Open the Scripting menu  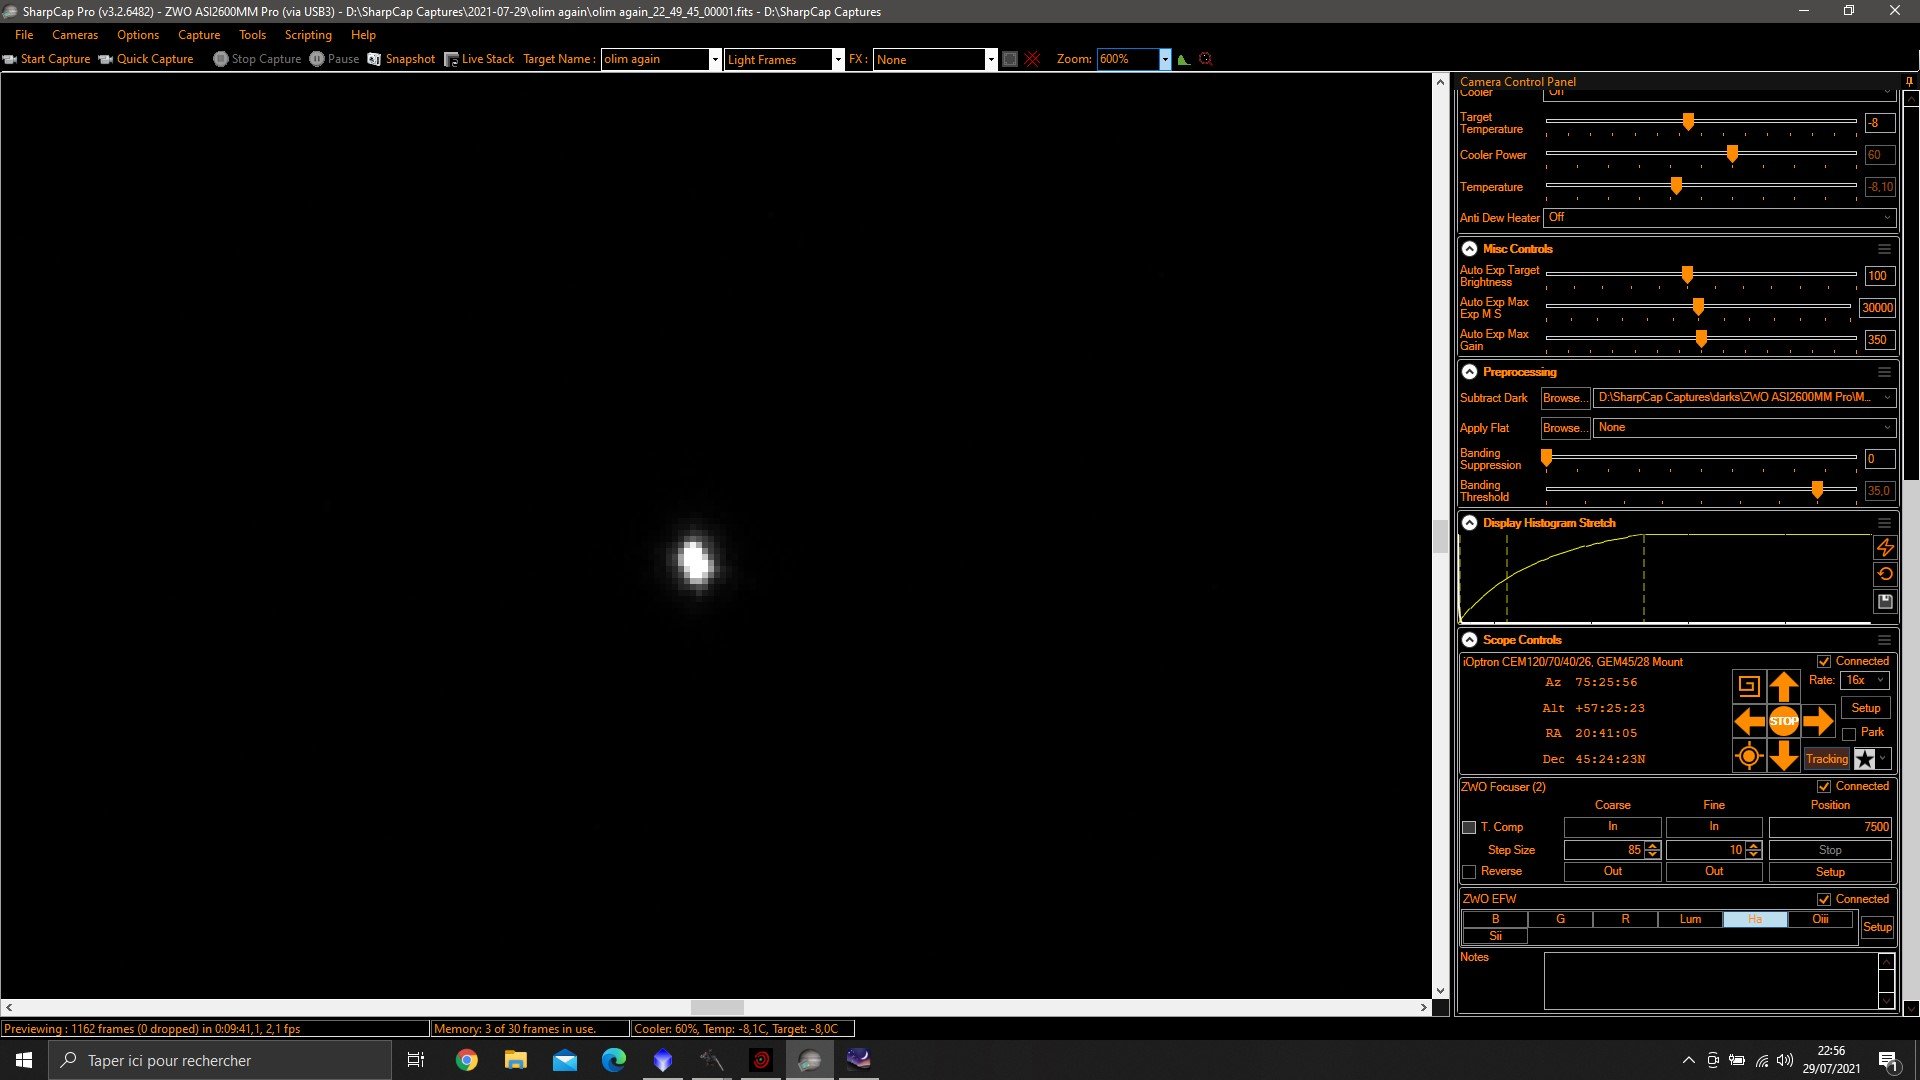(308, 35)
